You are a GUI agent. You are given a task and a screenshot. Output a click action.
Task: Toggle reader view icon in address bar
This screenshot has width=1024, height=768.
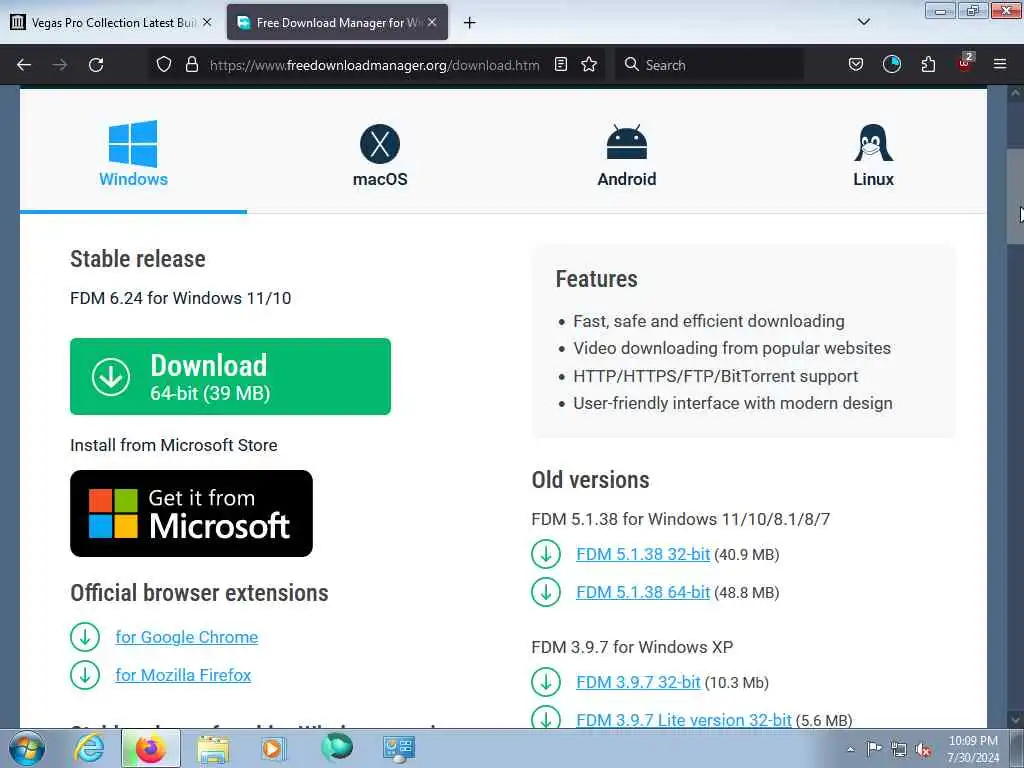(560, 65)
